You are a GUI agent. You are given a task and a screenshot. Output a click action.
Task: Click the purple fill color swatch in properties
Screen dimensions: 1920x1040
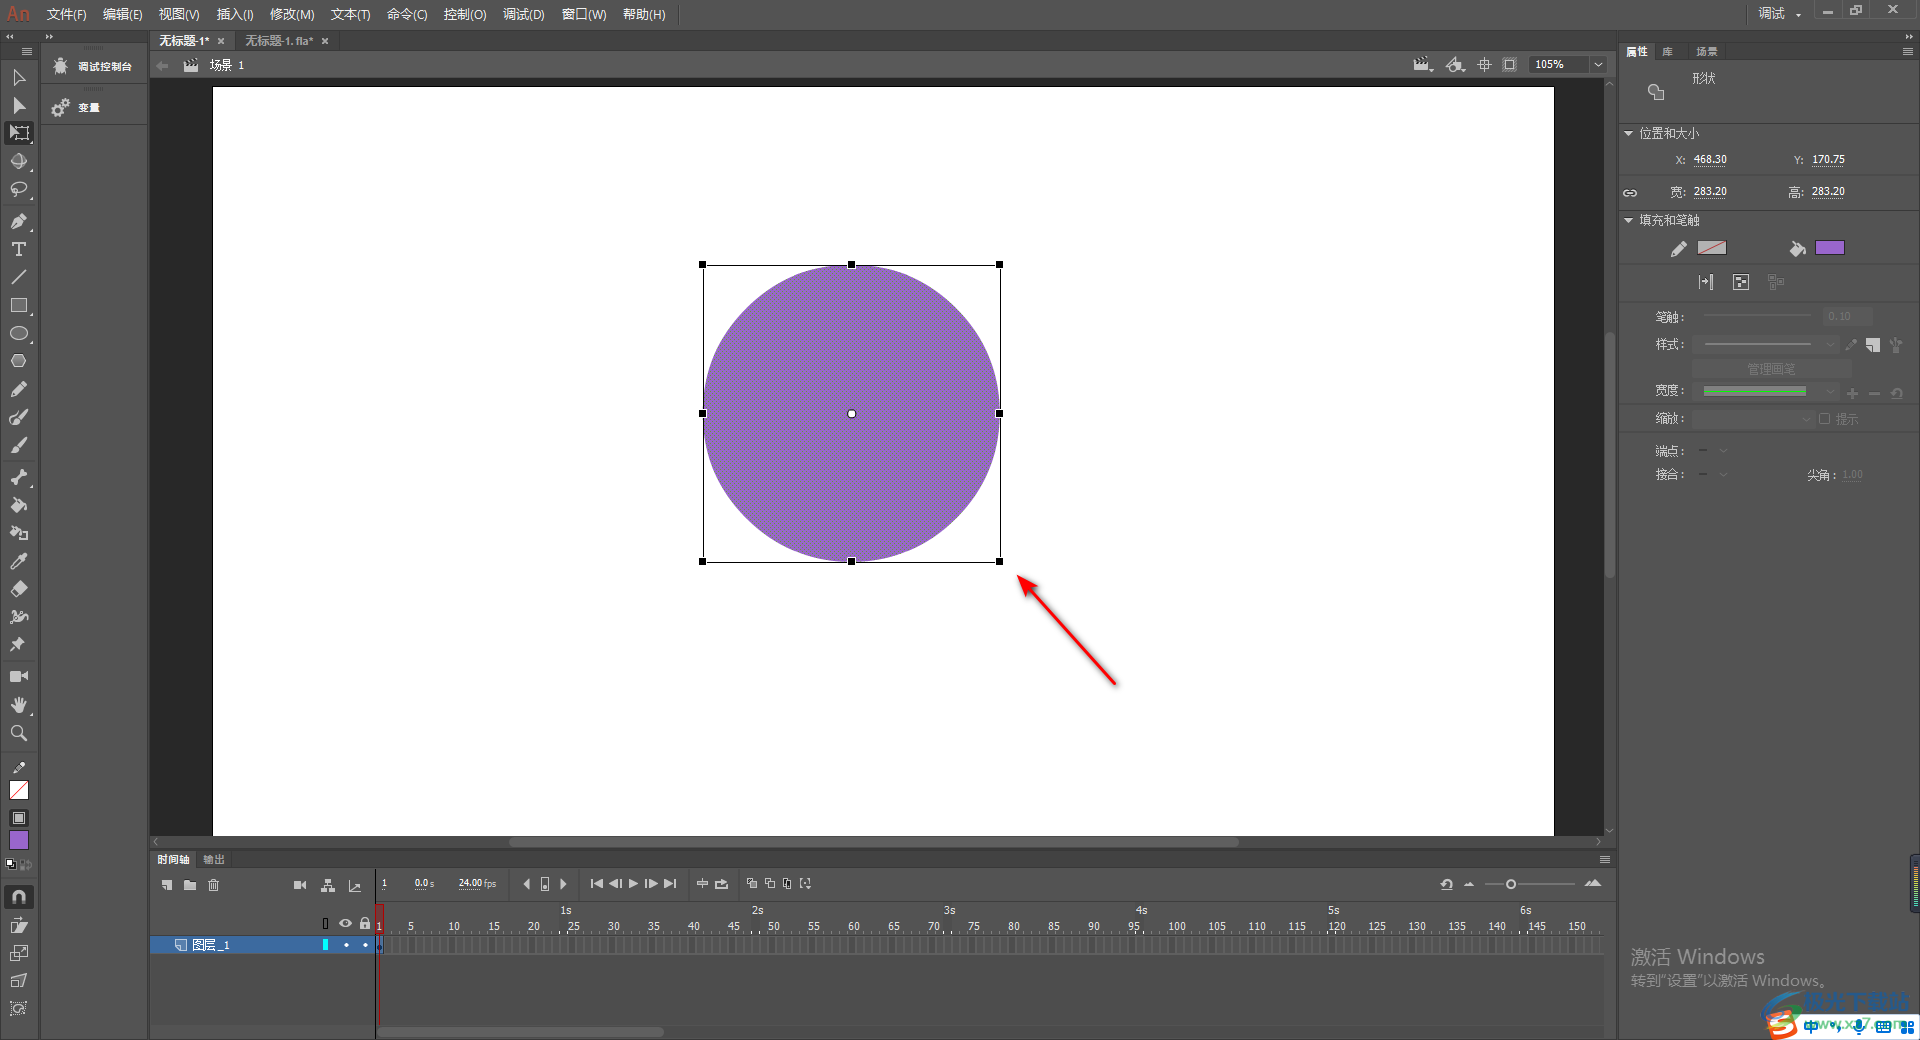[x=1830, y=248]
